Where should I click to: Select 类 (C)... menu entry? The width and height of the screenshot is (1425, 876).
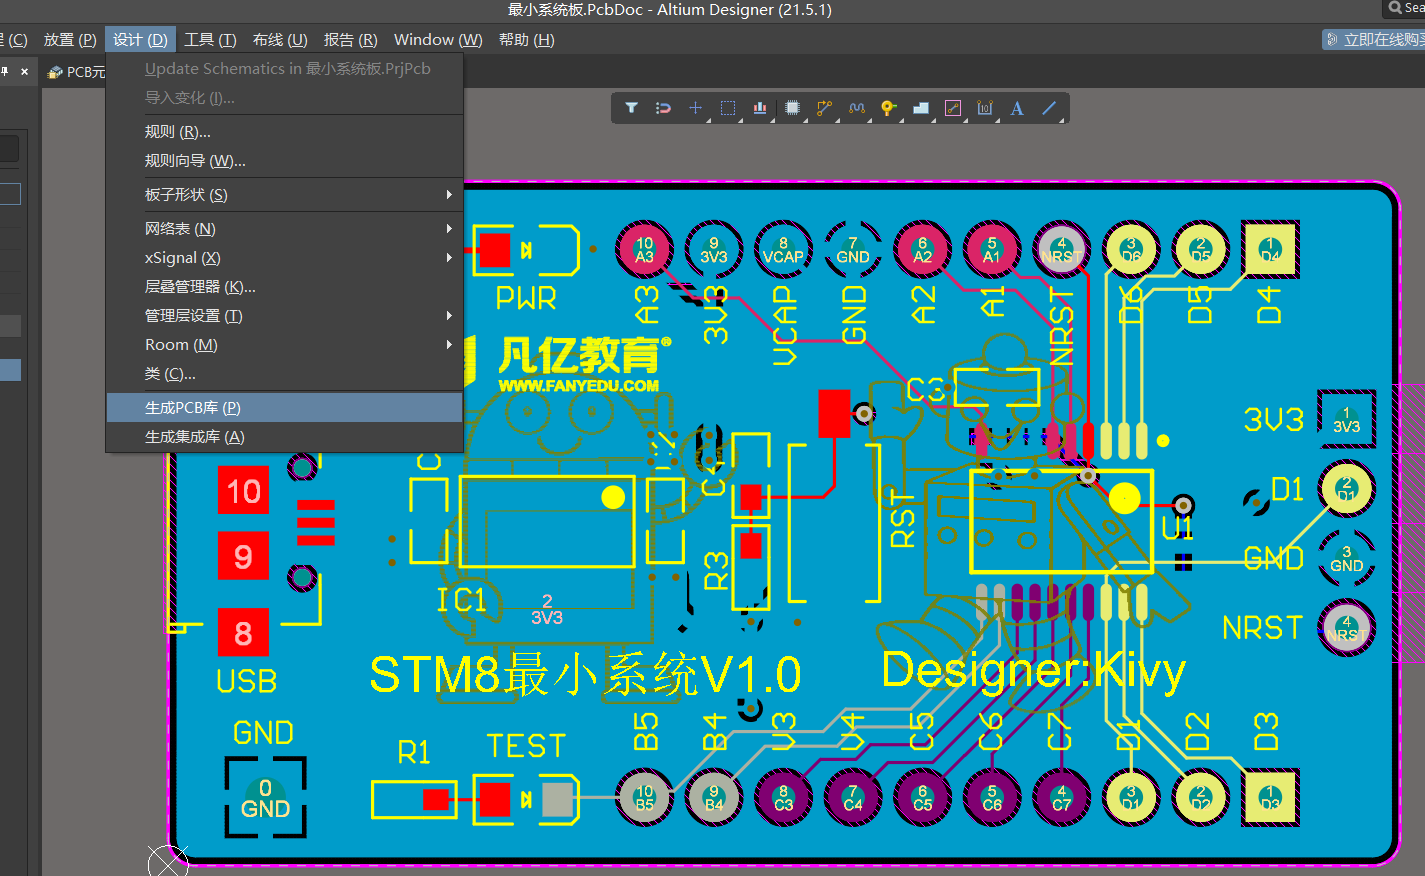[x=284, y=374]
